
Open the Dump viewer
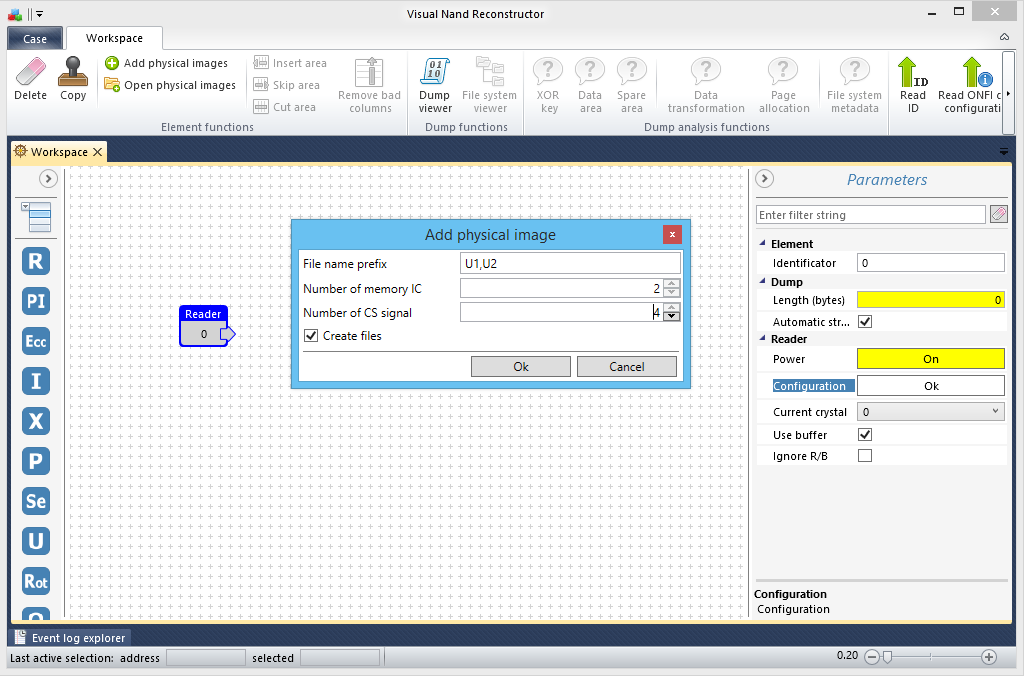435,85
